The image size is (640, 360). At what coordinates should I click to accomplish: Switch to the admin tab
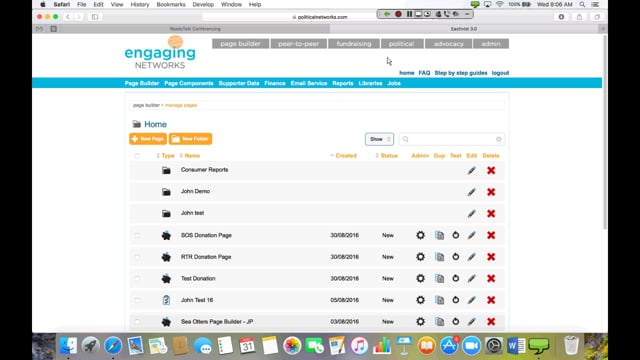pos(491,44)
